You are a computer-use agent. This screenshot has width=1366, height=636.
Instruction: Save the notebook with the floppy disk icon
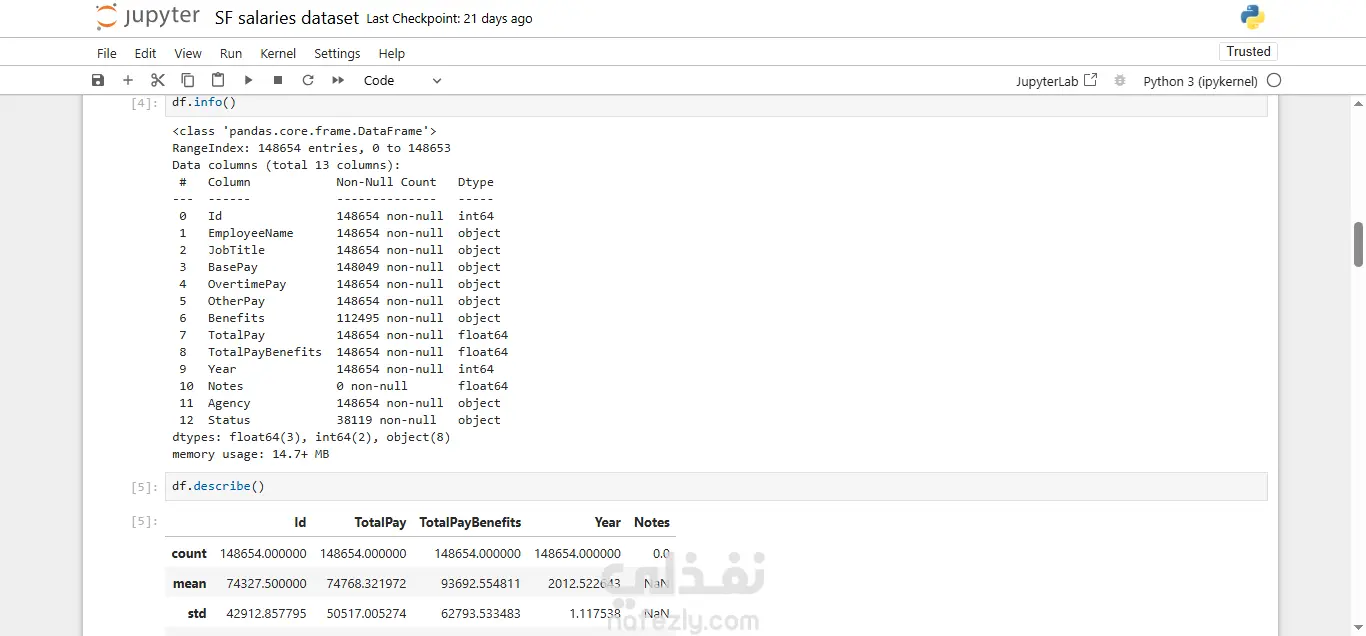[97, 80]
